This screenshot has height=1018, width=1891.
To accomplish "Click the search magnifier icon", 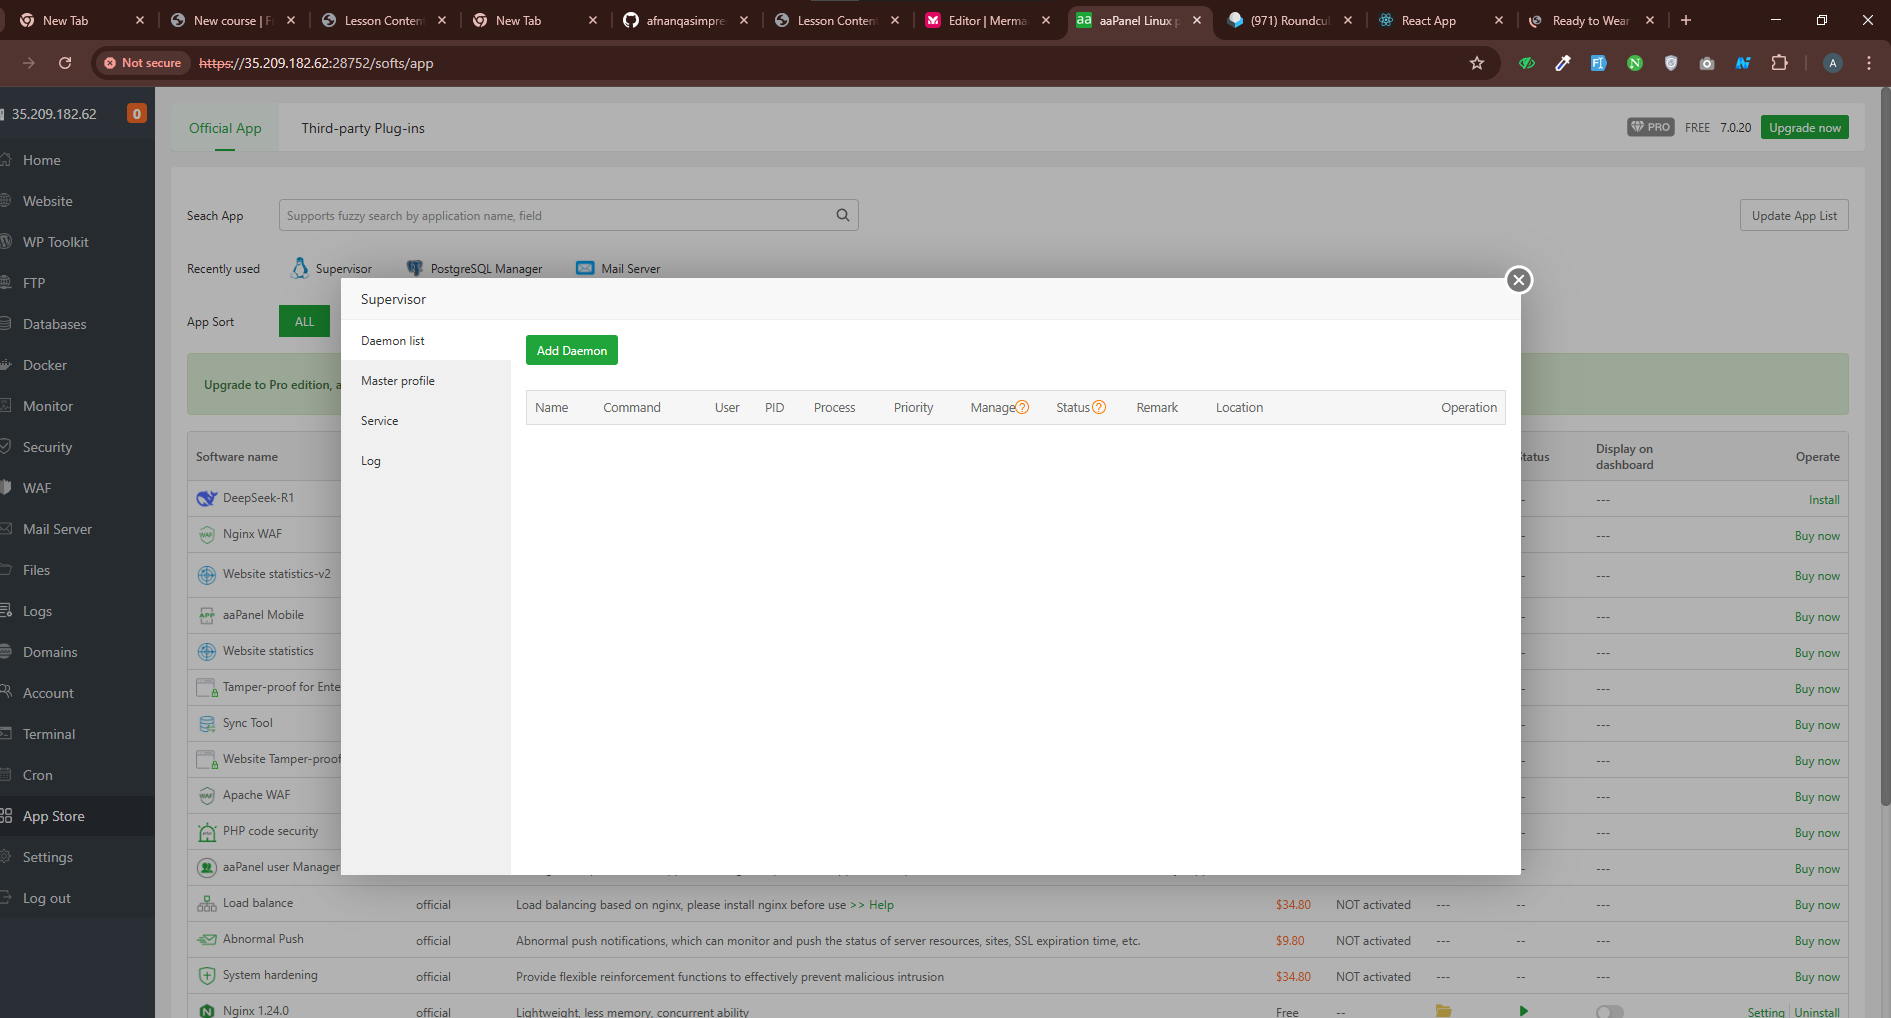I will [x=843, y=215].
